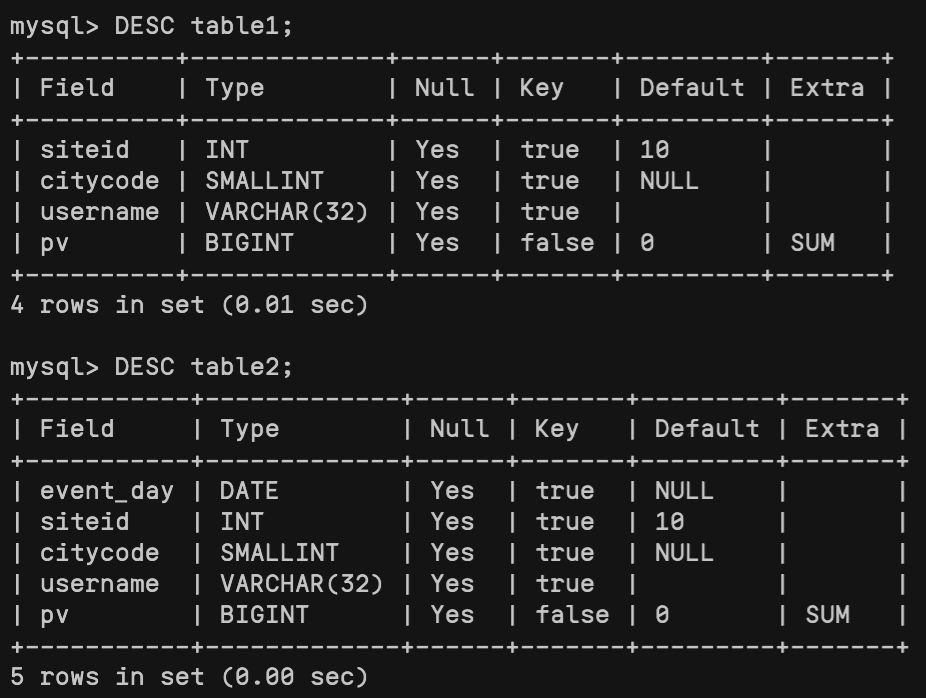926x698 pixels.
Task: Click 'false' key value in table1
Action: (x=557, y=243)
